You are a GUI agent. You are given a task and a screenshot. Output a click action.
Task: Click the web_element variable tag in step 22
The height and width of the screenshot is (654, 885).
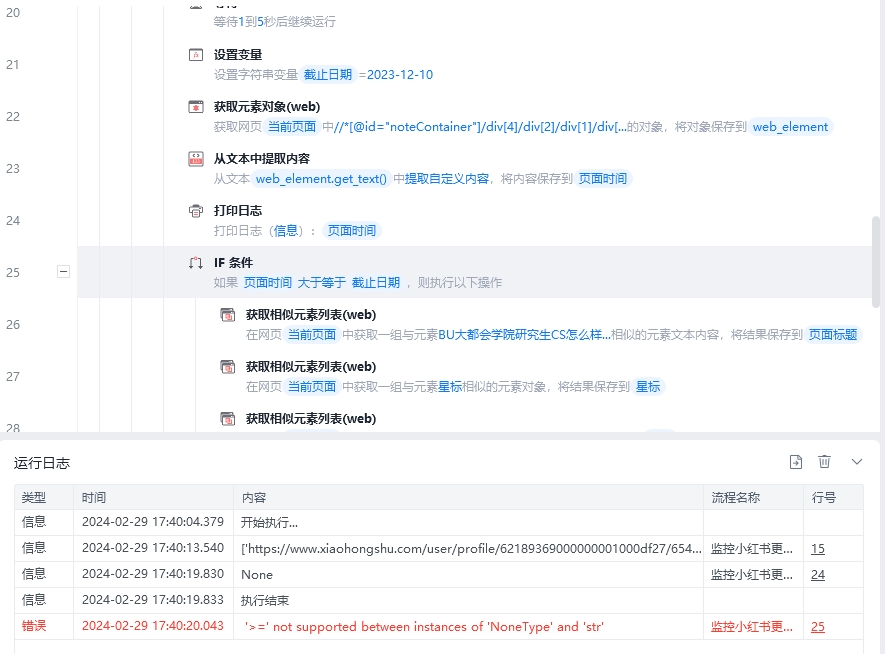790,127
